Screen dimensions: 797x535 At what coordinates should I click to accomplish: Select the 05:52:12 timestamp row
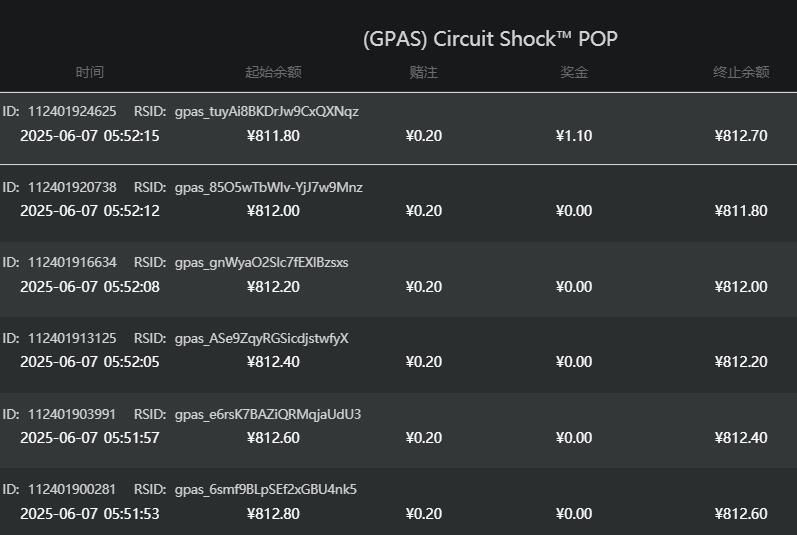coord(90,211)
